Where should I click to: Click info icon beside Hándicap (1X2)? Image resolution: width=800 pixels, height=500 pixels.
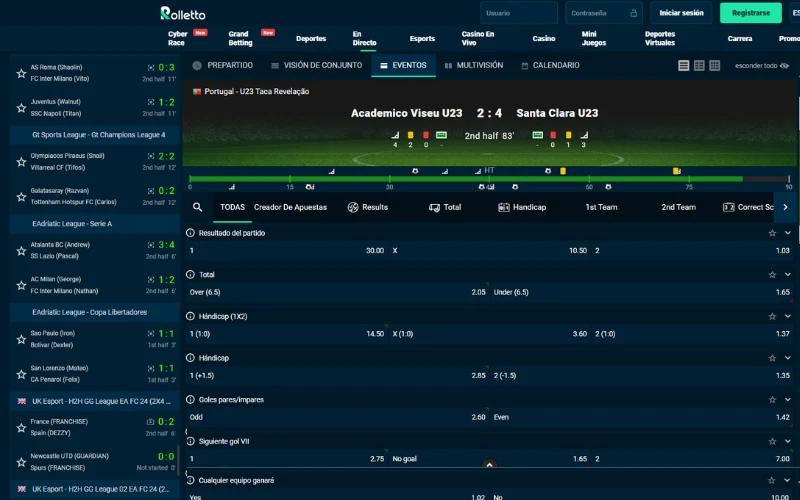[190, 316]
